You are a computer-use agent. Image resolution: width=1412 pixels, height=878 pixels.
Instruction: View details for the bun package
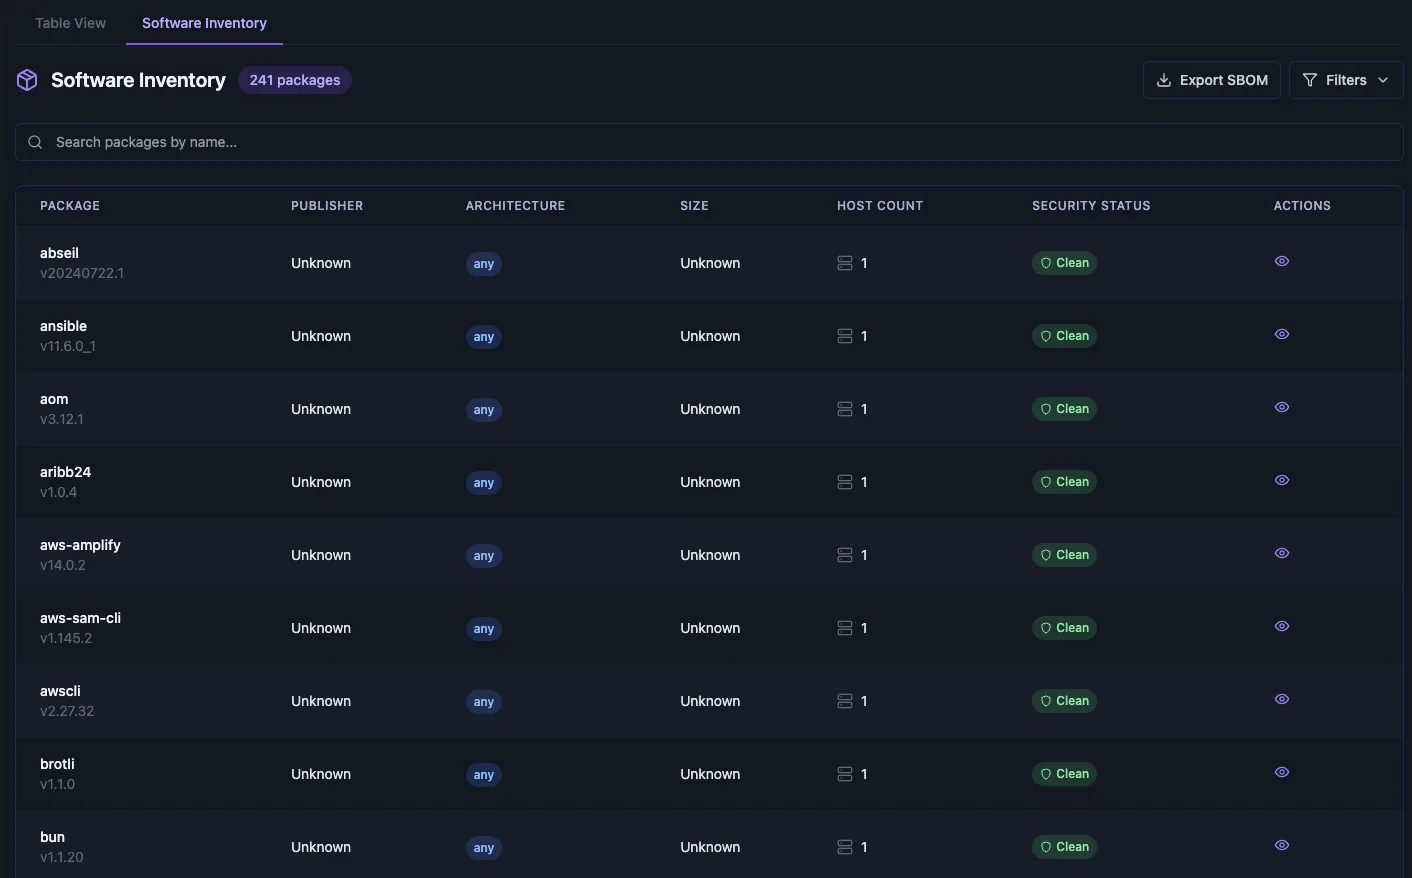1282,845
